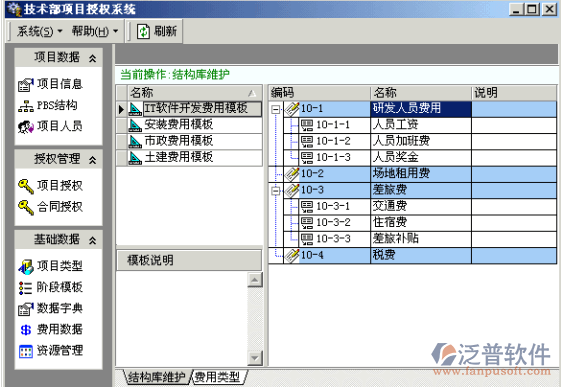Switch to the 费用类型 tab
This screenshot has height=387, width=561.
click(x=218, y=377)
